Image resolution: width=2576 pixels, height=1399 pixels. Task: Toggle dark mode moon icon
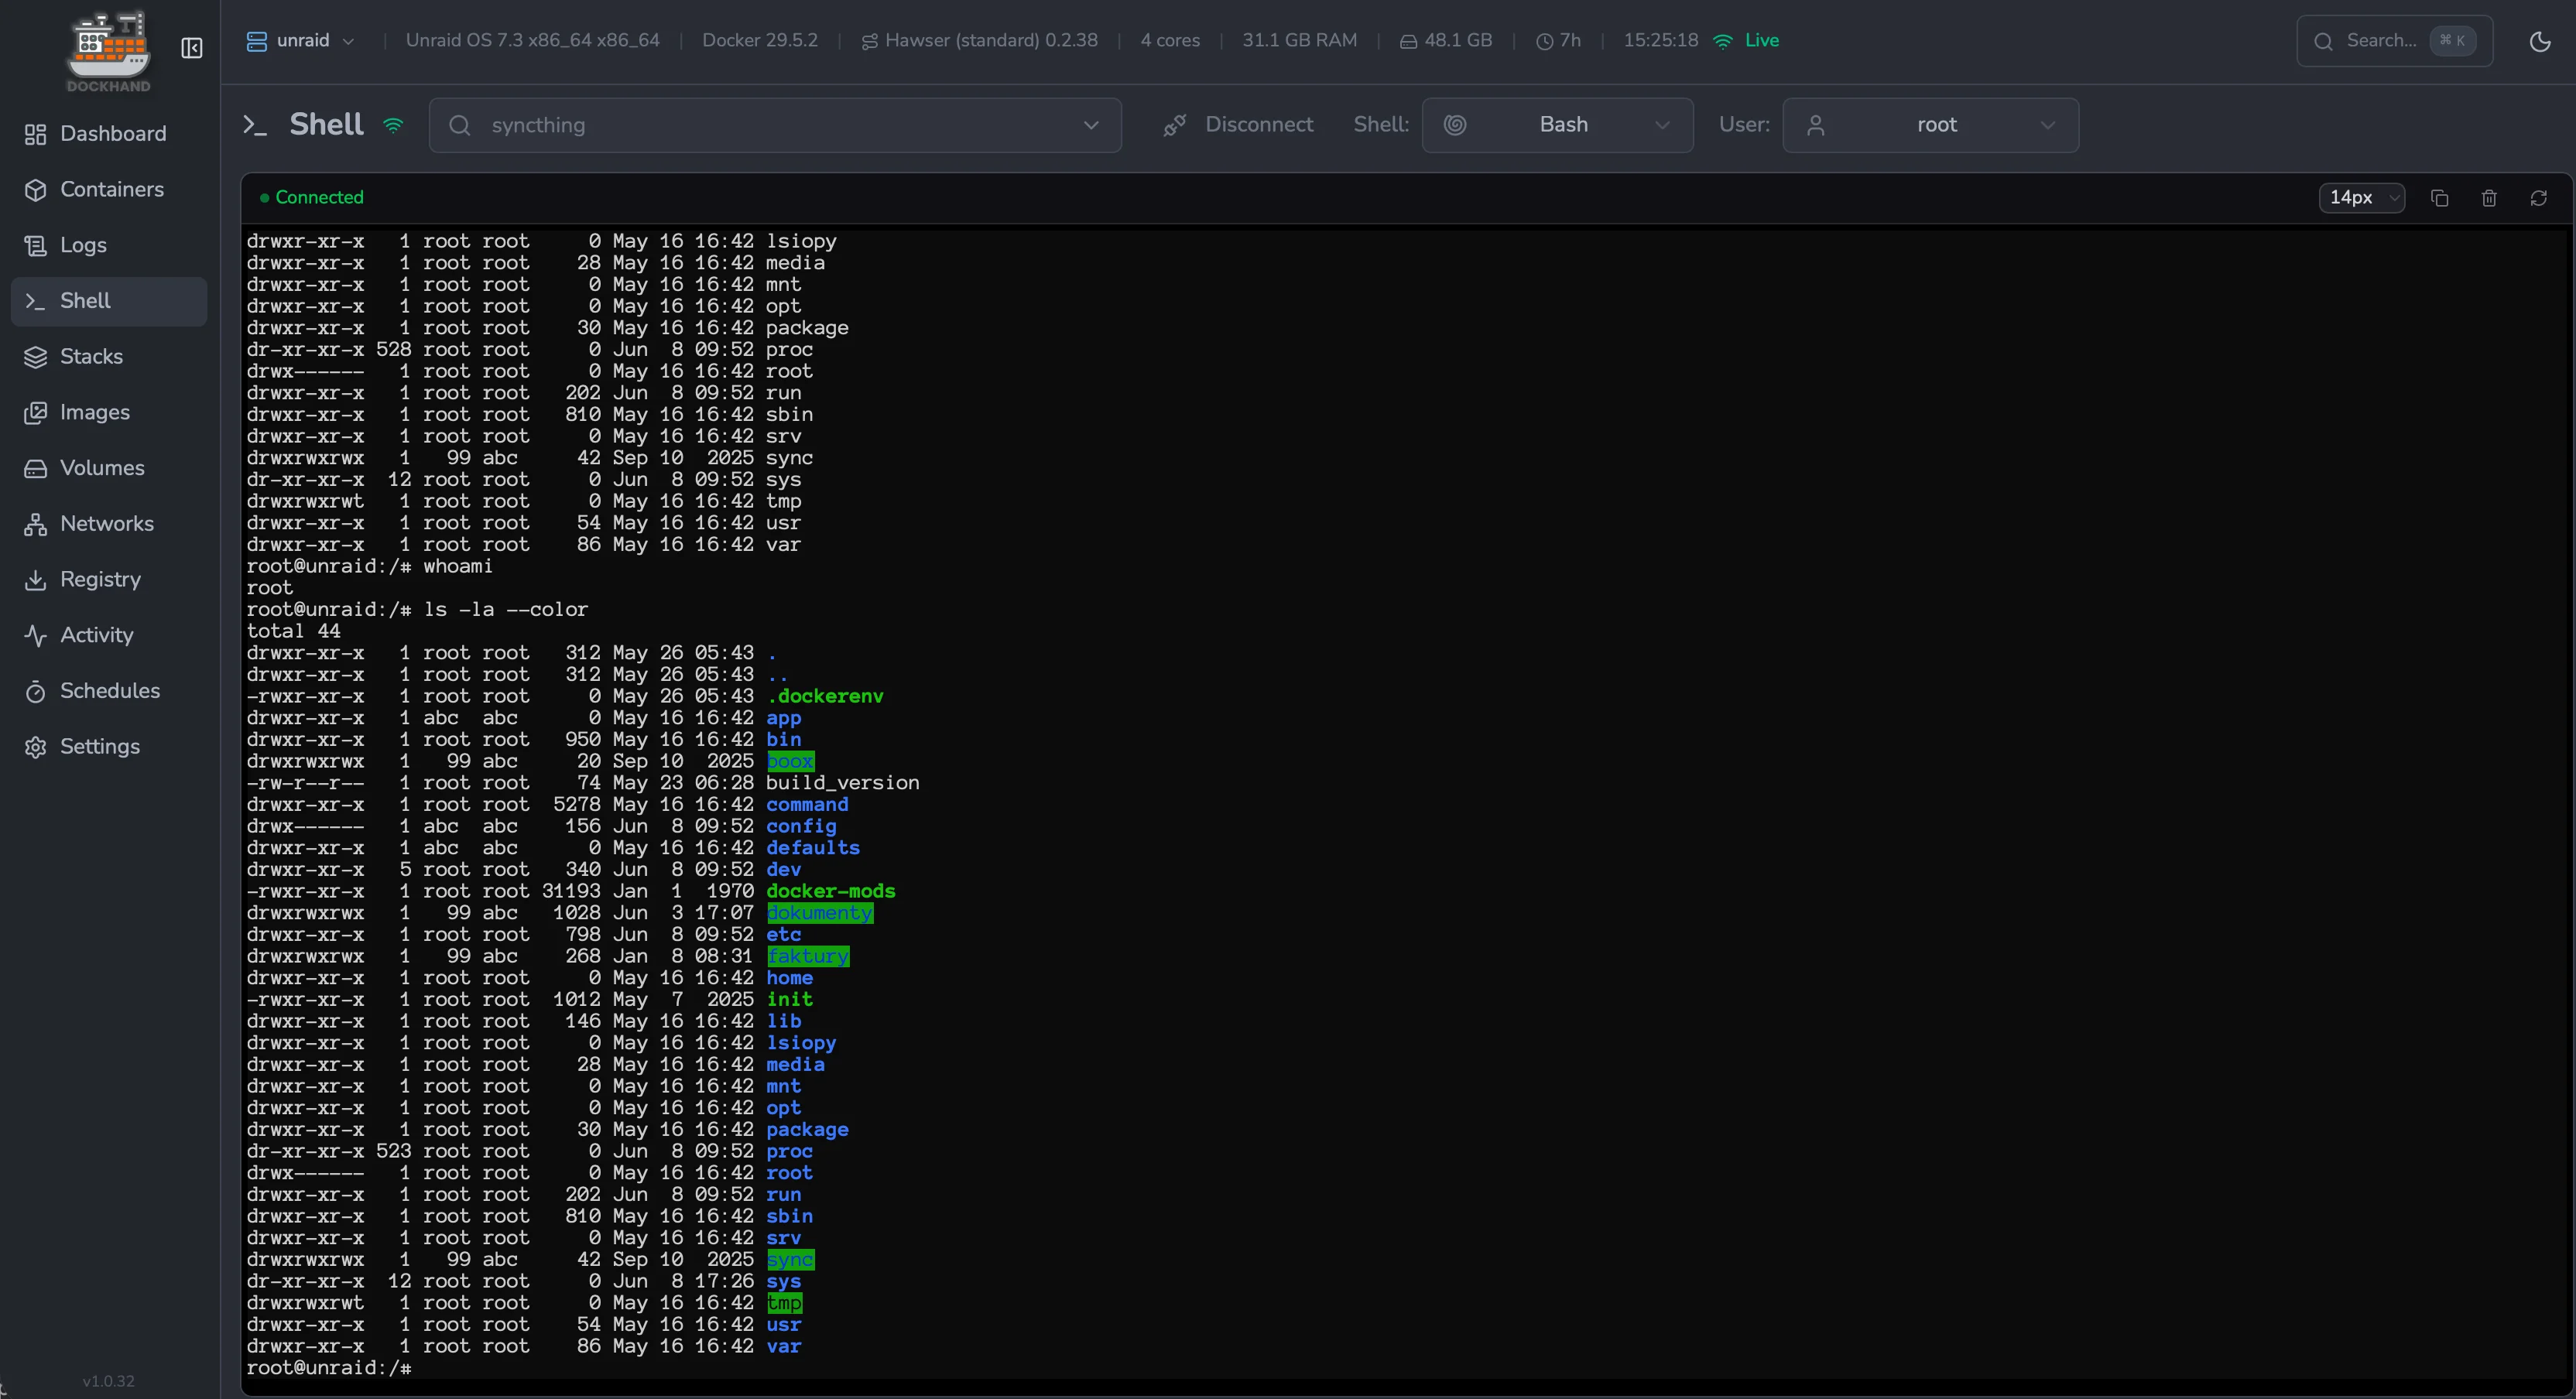point(2540,41)
